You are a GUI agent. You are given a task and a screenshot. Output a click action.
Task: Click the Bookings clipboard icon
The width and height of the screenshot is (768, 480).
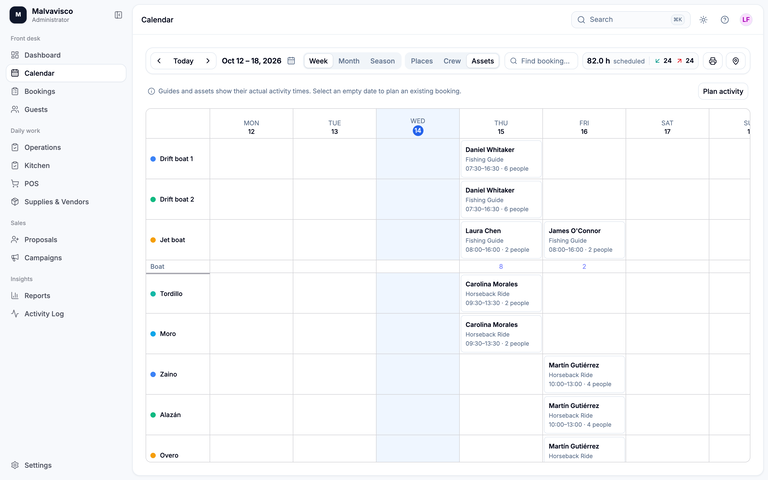(x=15, y=91)
